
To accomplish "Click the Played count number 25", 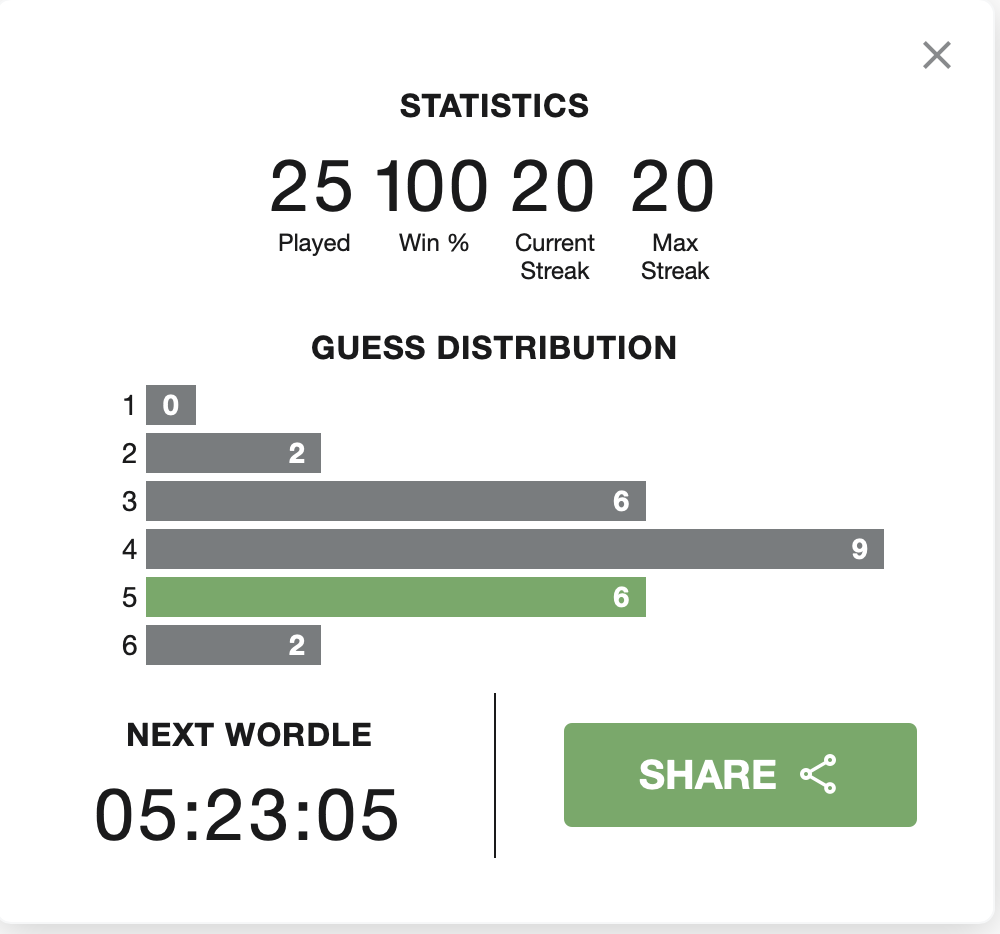I will click(x=311, y=187).
